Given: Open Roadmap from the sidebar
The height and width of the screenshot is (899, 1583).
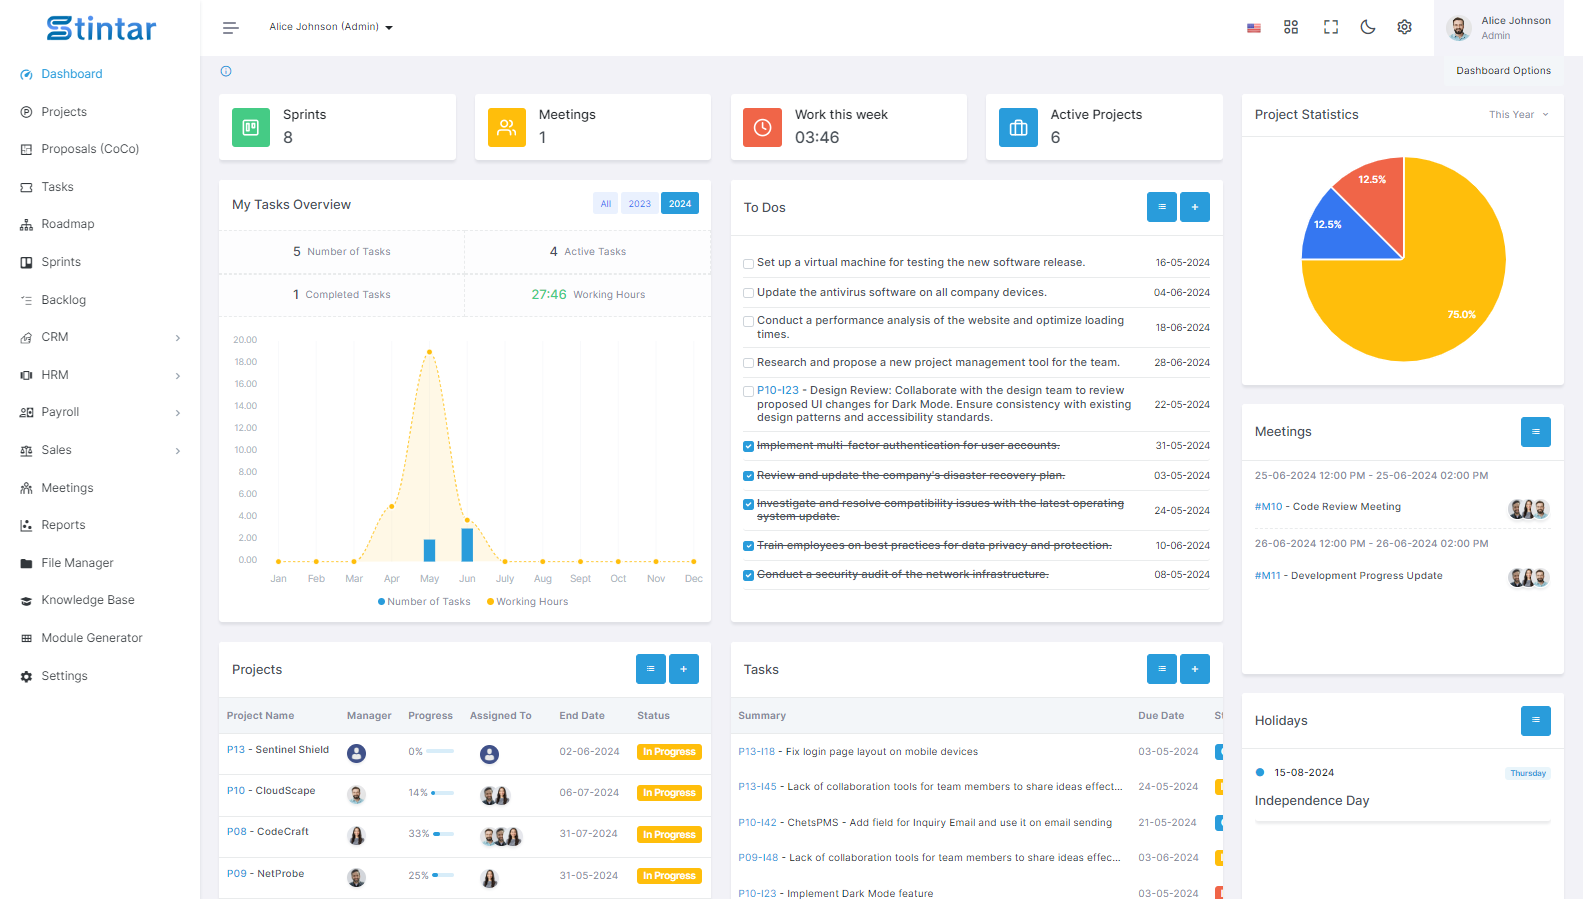Looking at the screenshot, I should pos(68,224).
